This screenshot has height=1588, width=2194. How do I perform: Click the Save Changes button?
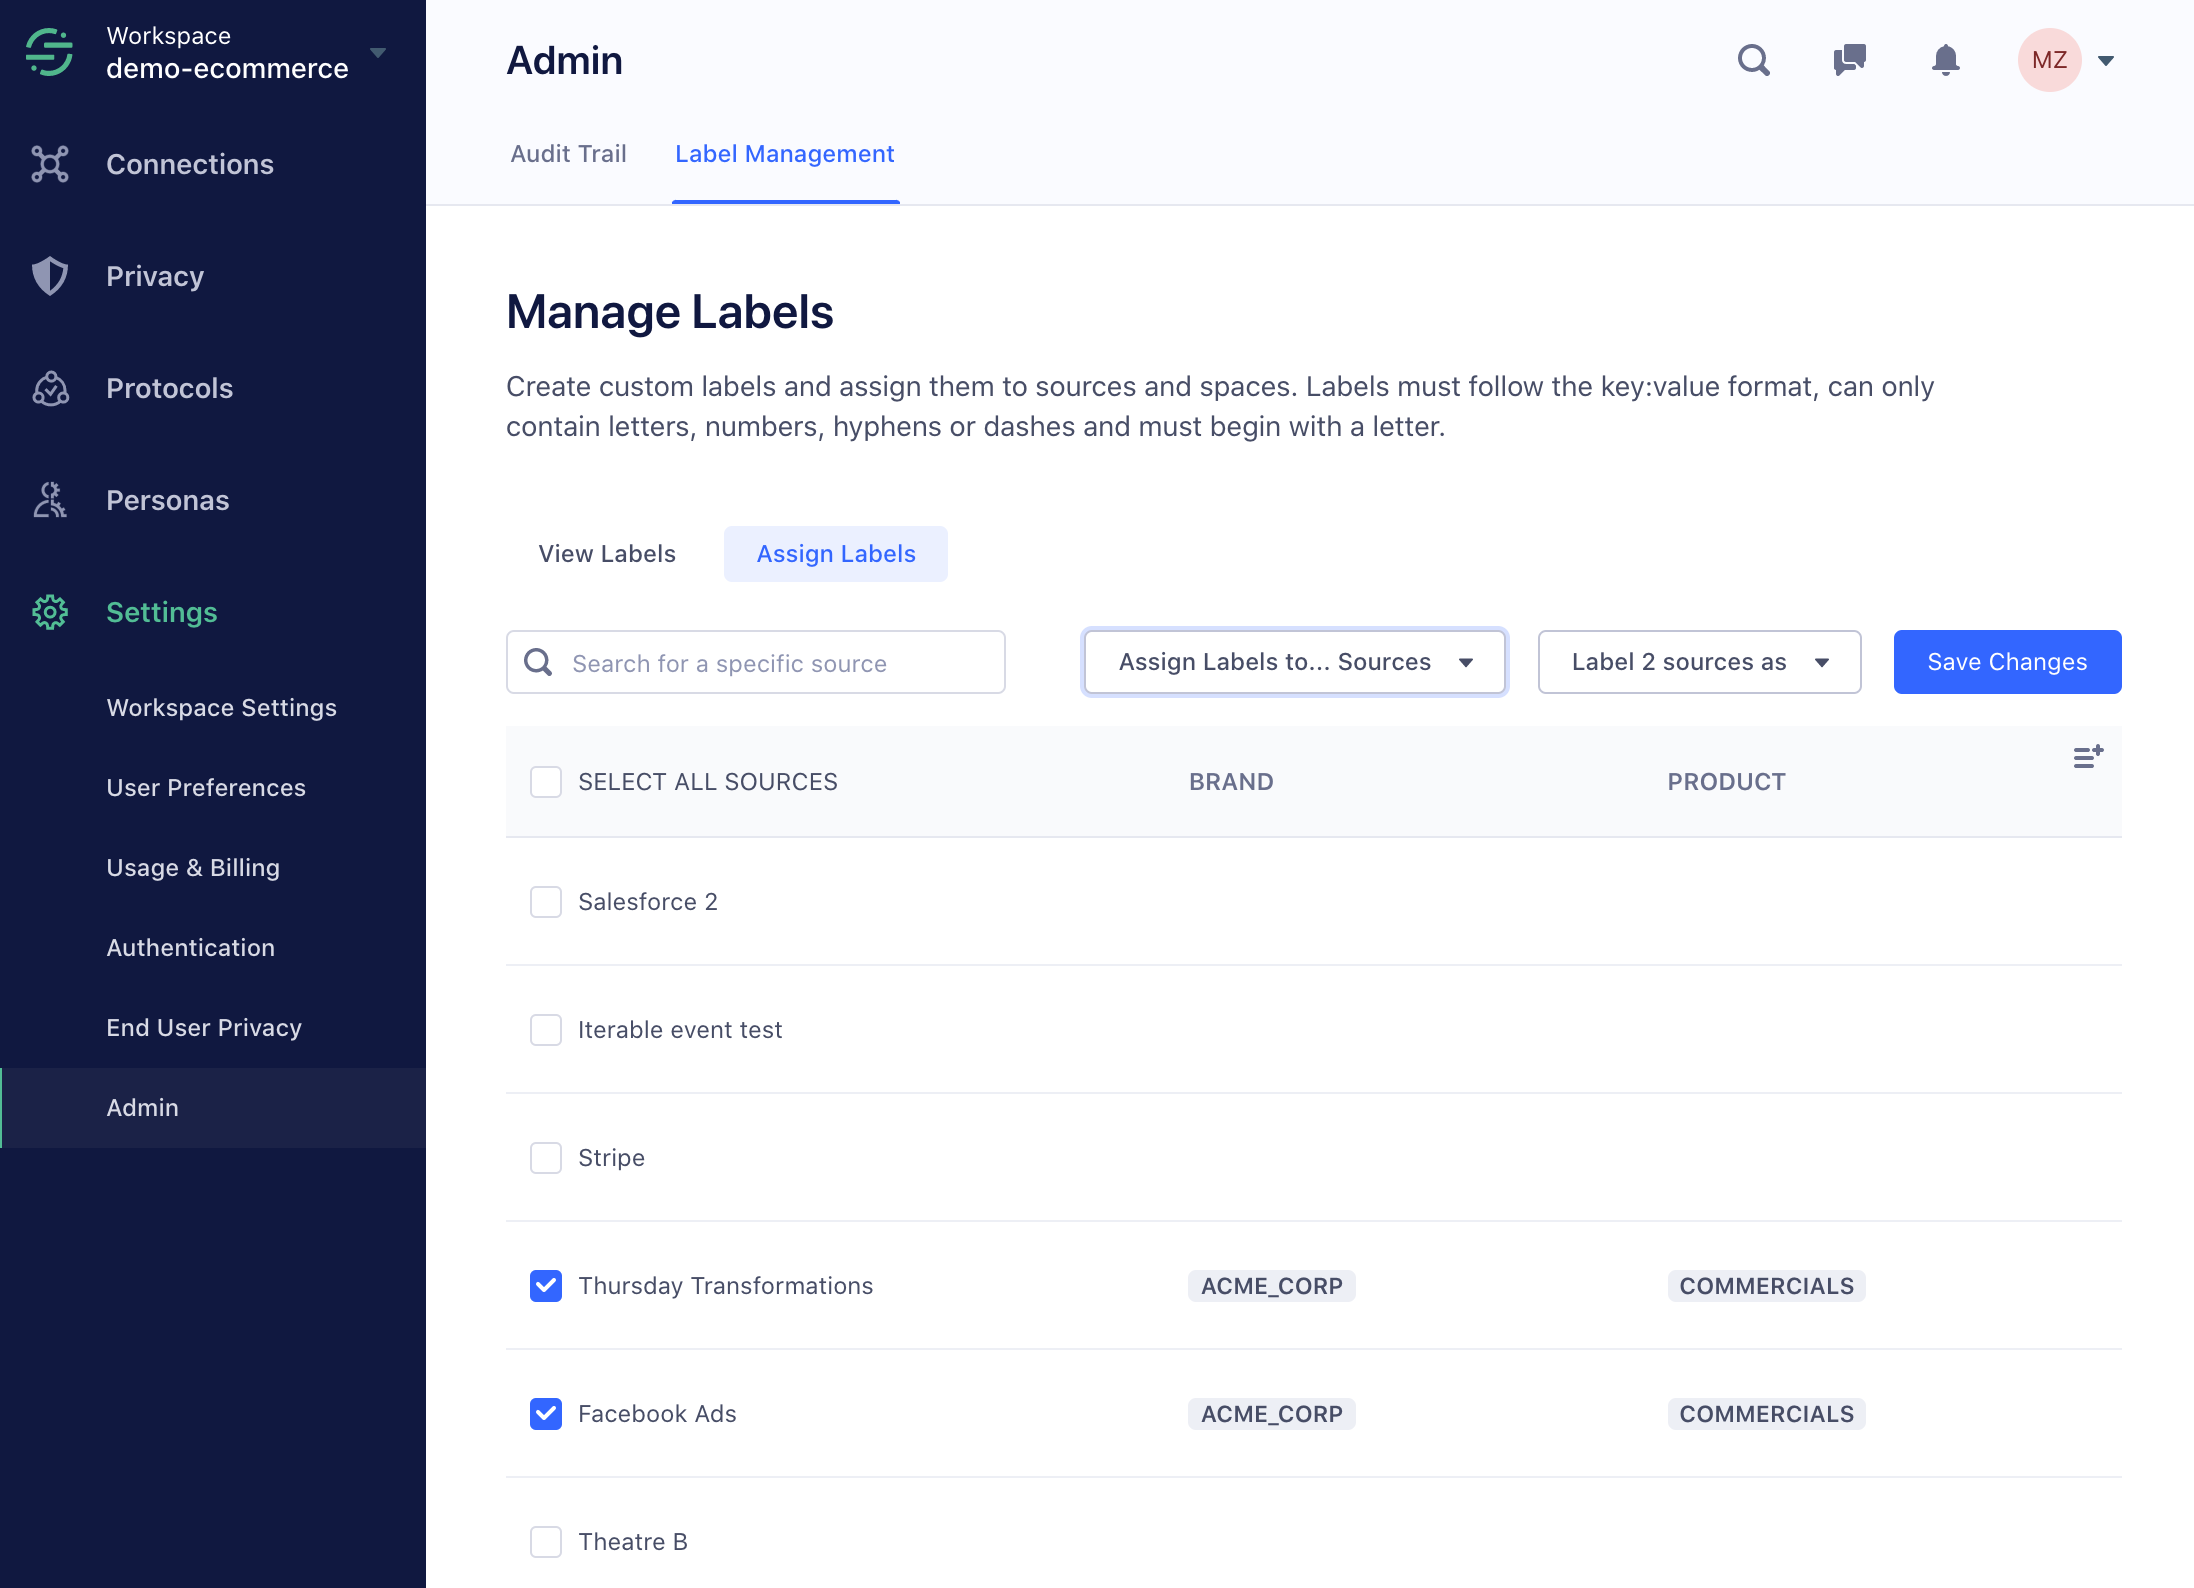(x=2007, y=662)
